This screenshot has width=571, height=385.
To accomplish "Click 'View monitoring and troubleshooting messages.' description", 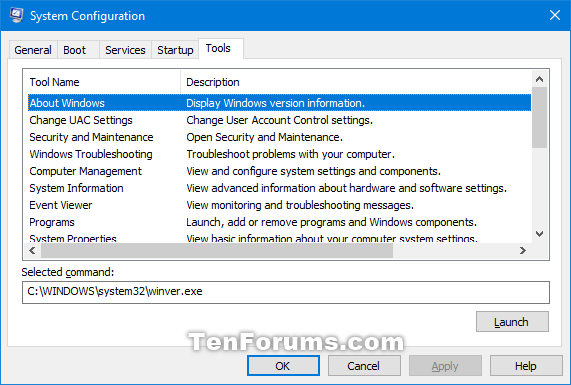I will 300,205.
